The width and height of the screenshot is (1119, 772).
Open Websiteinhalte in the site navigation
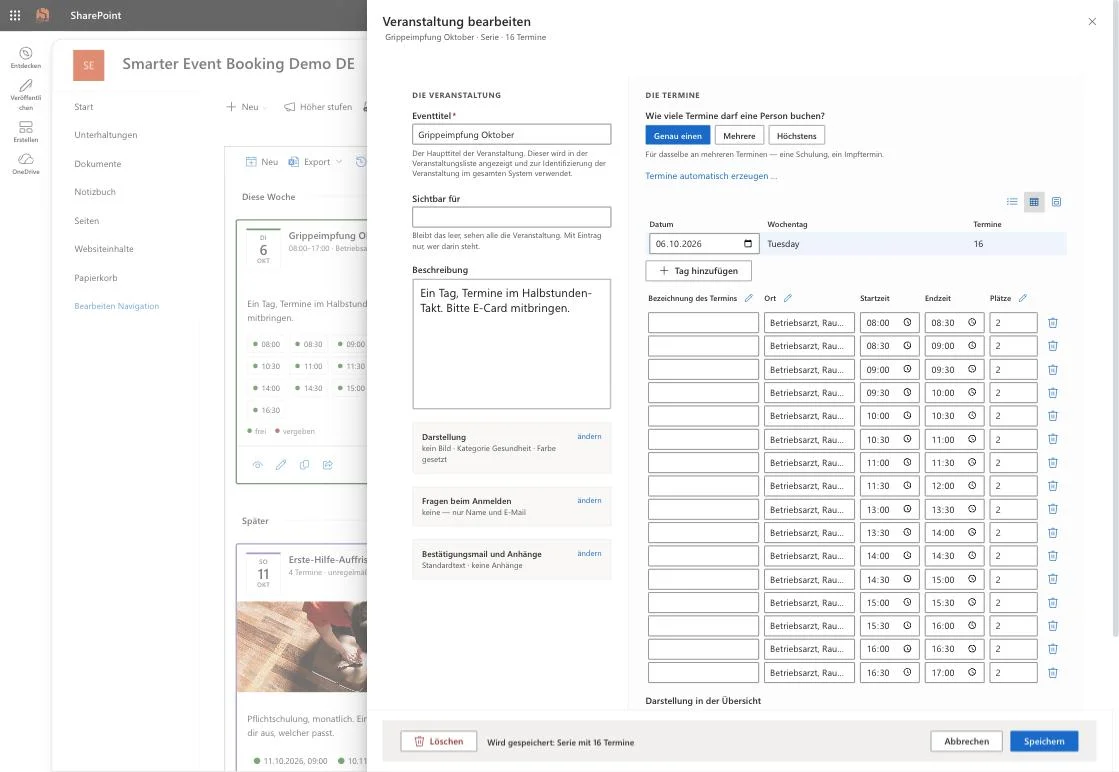click(103, 249)
